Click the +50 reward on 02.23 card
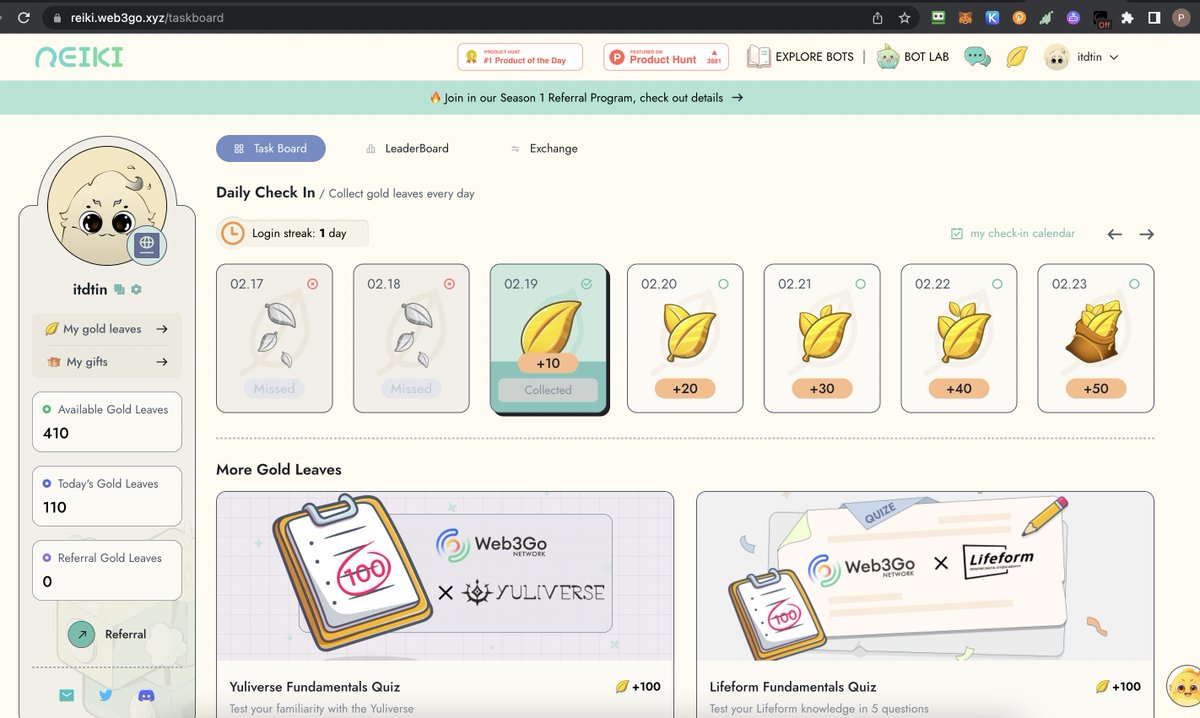Screen dimensions: 1200x718 tap(1096, 389)
